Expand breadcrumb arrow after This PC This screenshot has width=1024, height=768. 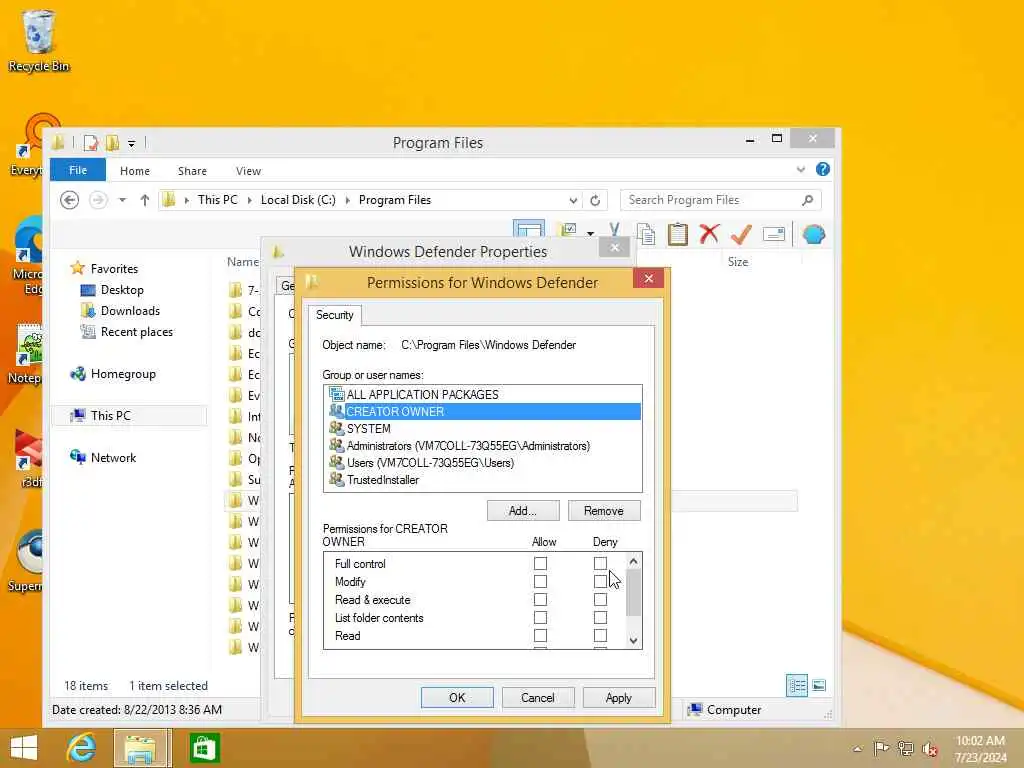click(x=249, y=200)
